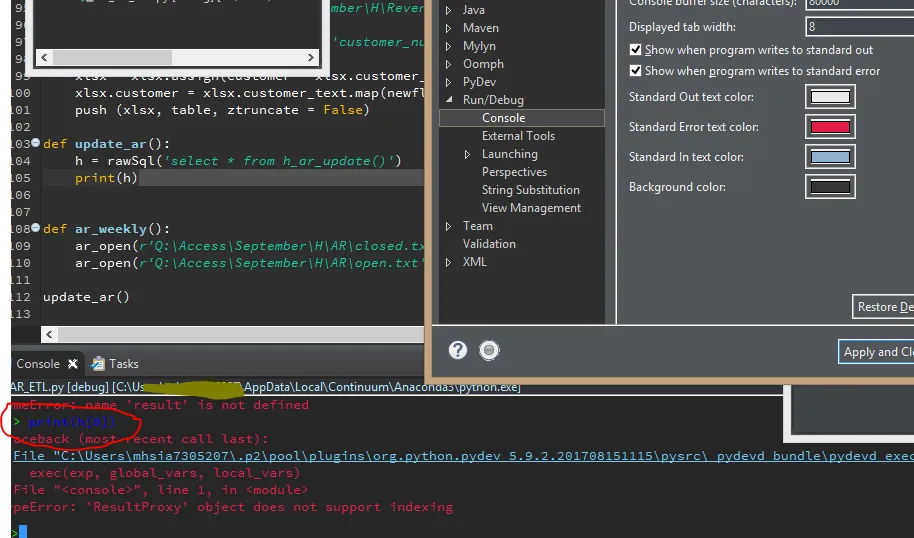Click popup horizontal scrollbar thumb

coord(113,57)
